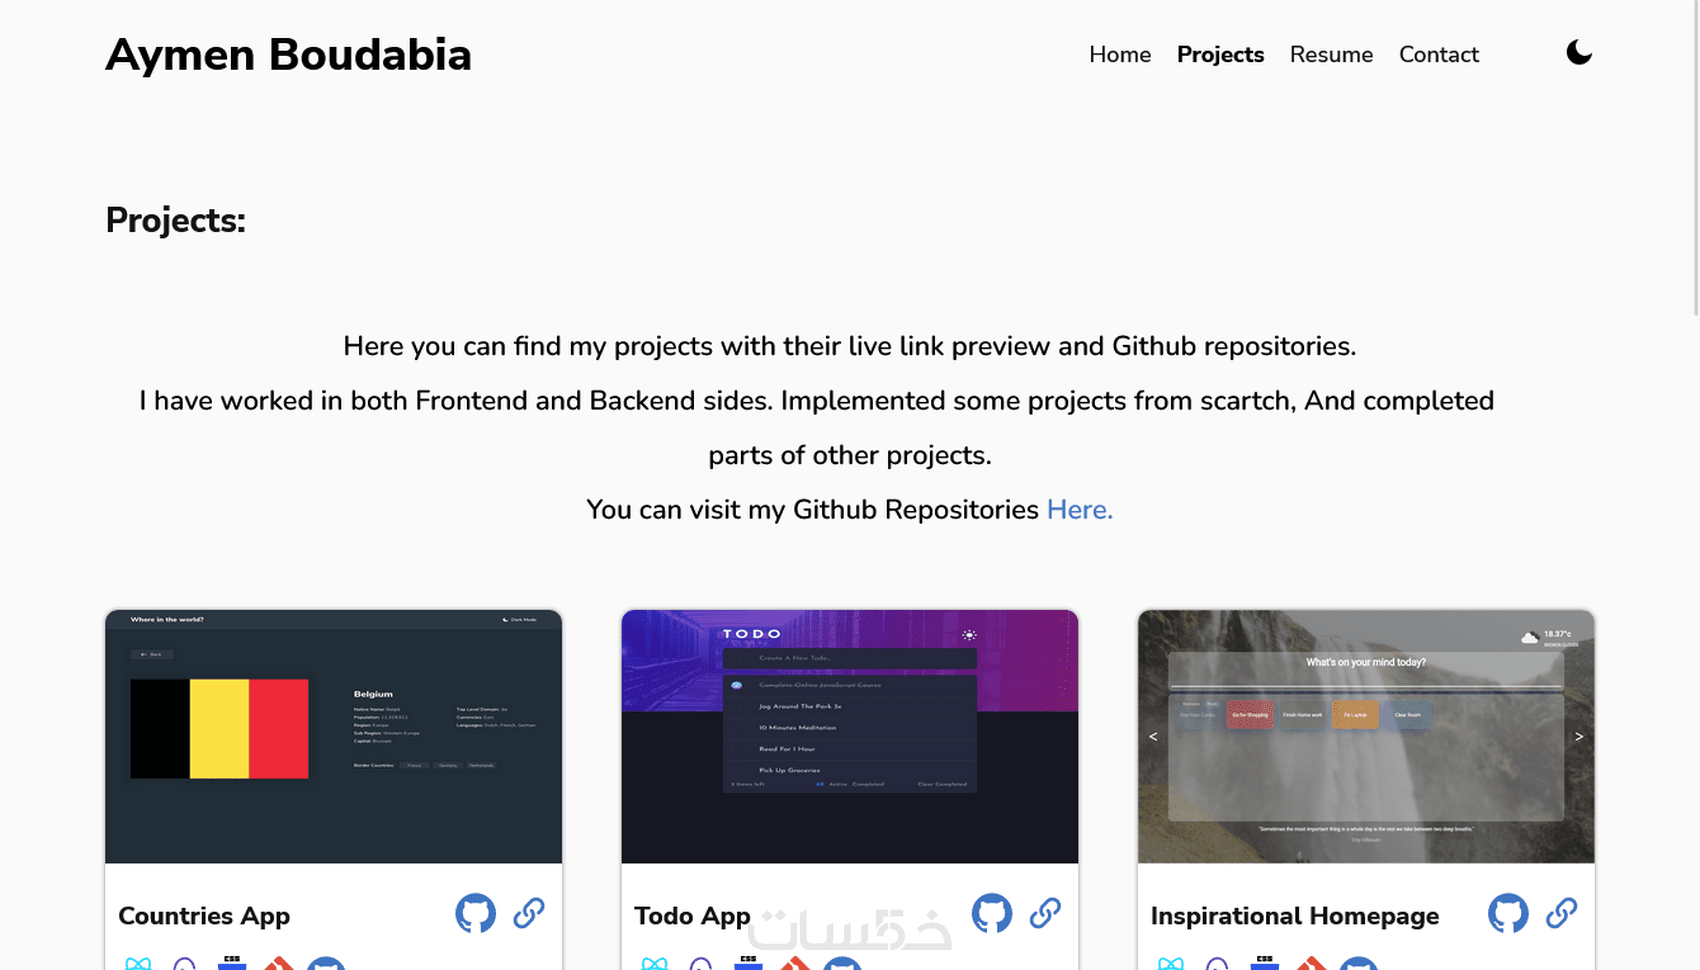Open the Inspirational Homepage GitHub icon
Viewport: 1700px width, 970px height.
(1508, 913)
